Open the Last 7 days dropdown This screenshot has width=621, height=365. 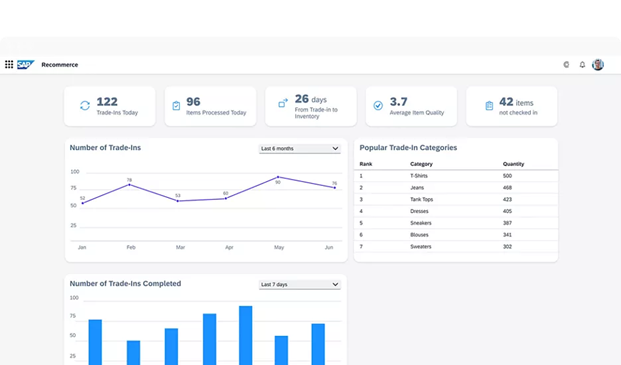click(300, 285)
